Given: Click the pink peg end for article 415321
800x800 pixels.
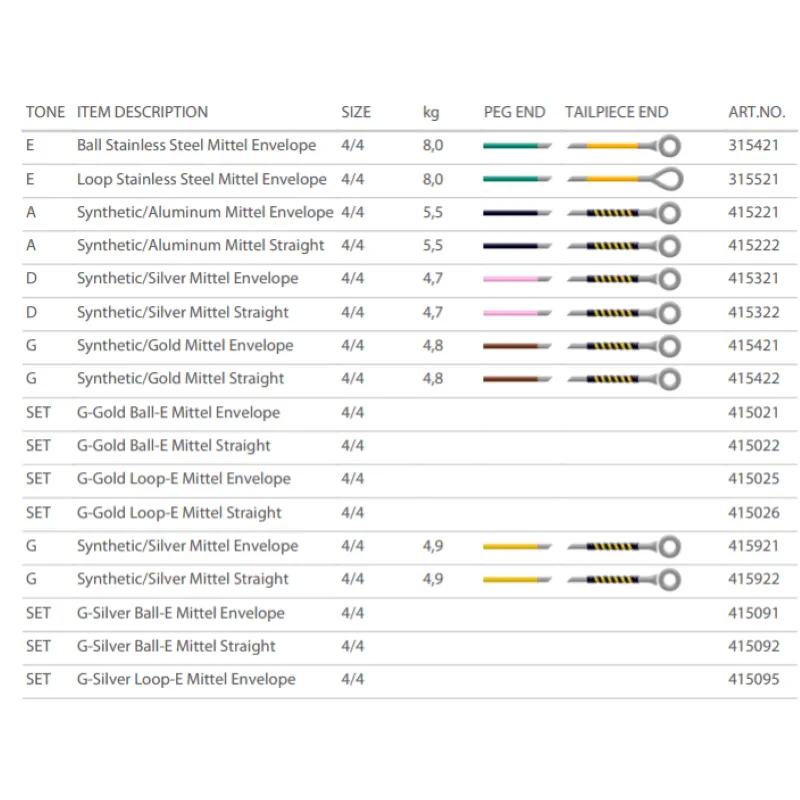Looking at the screenshot, I should point(515,279).
